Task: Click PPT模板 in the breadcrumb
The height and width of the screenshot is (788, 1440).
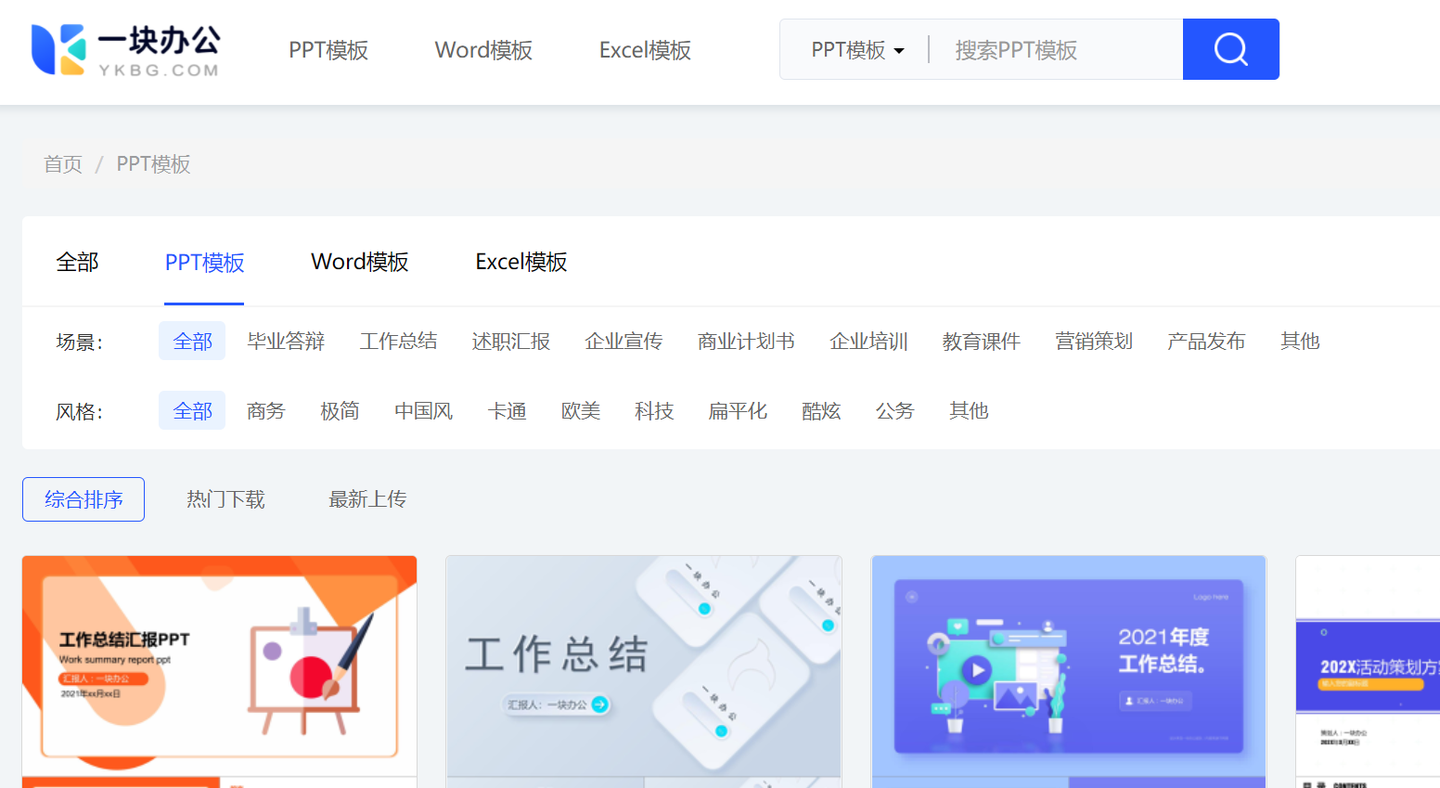Action: tap(153, 164)
